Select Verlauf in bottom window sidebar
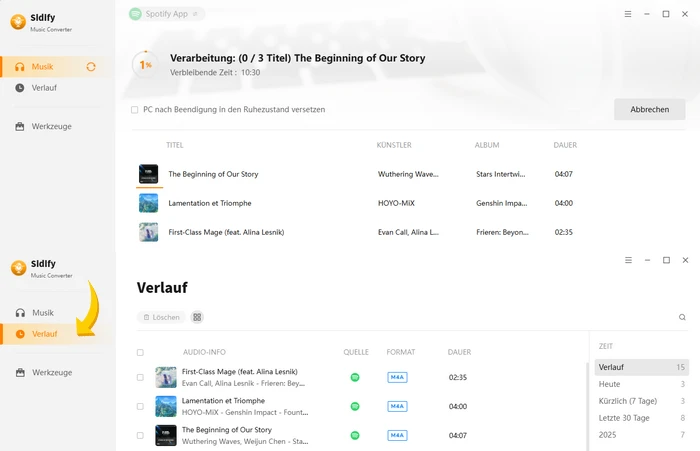The width and height of the screenshot is (700, 451). [x=45, y=334]
